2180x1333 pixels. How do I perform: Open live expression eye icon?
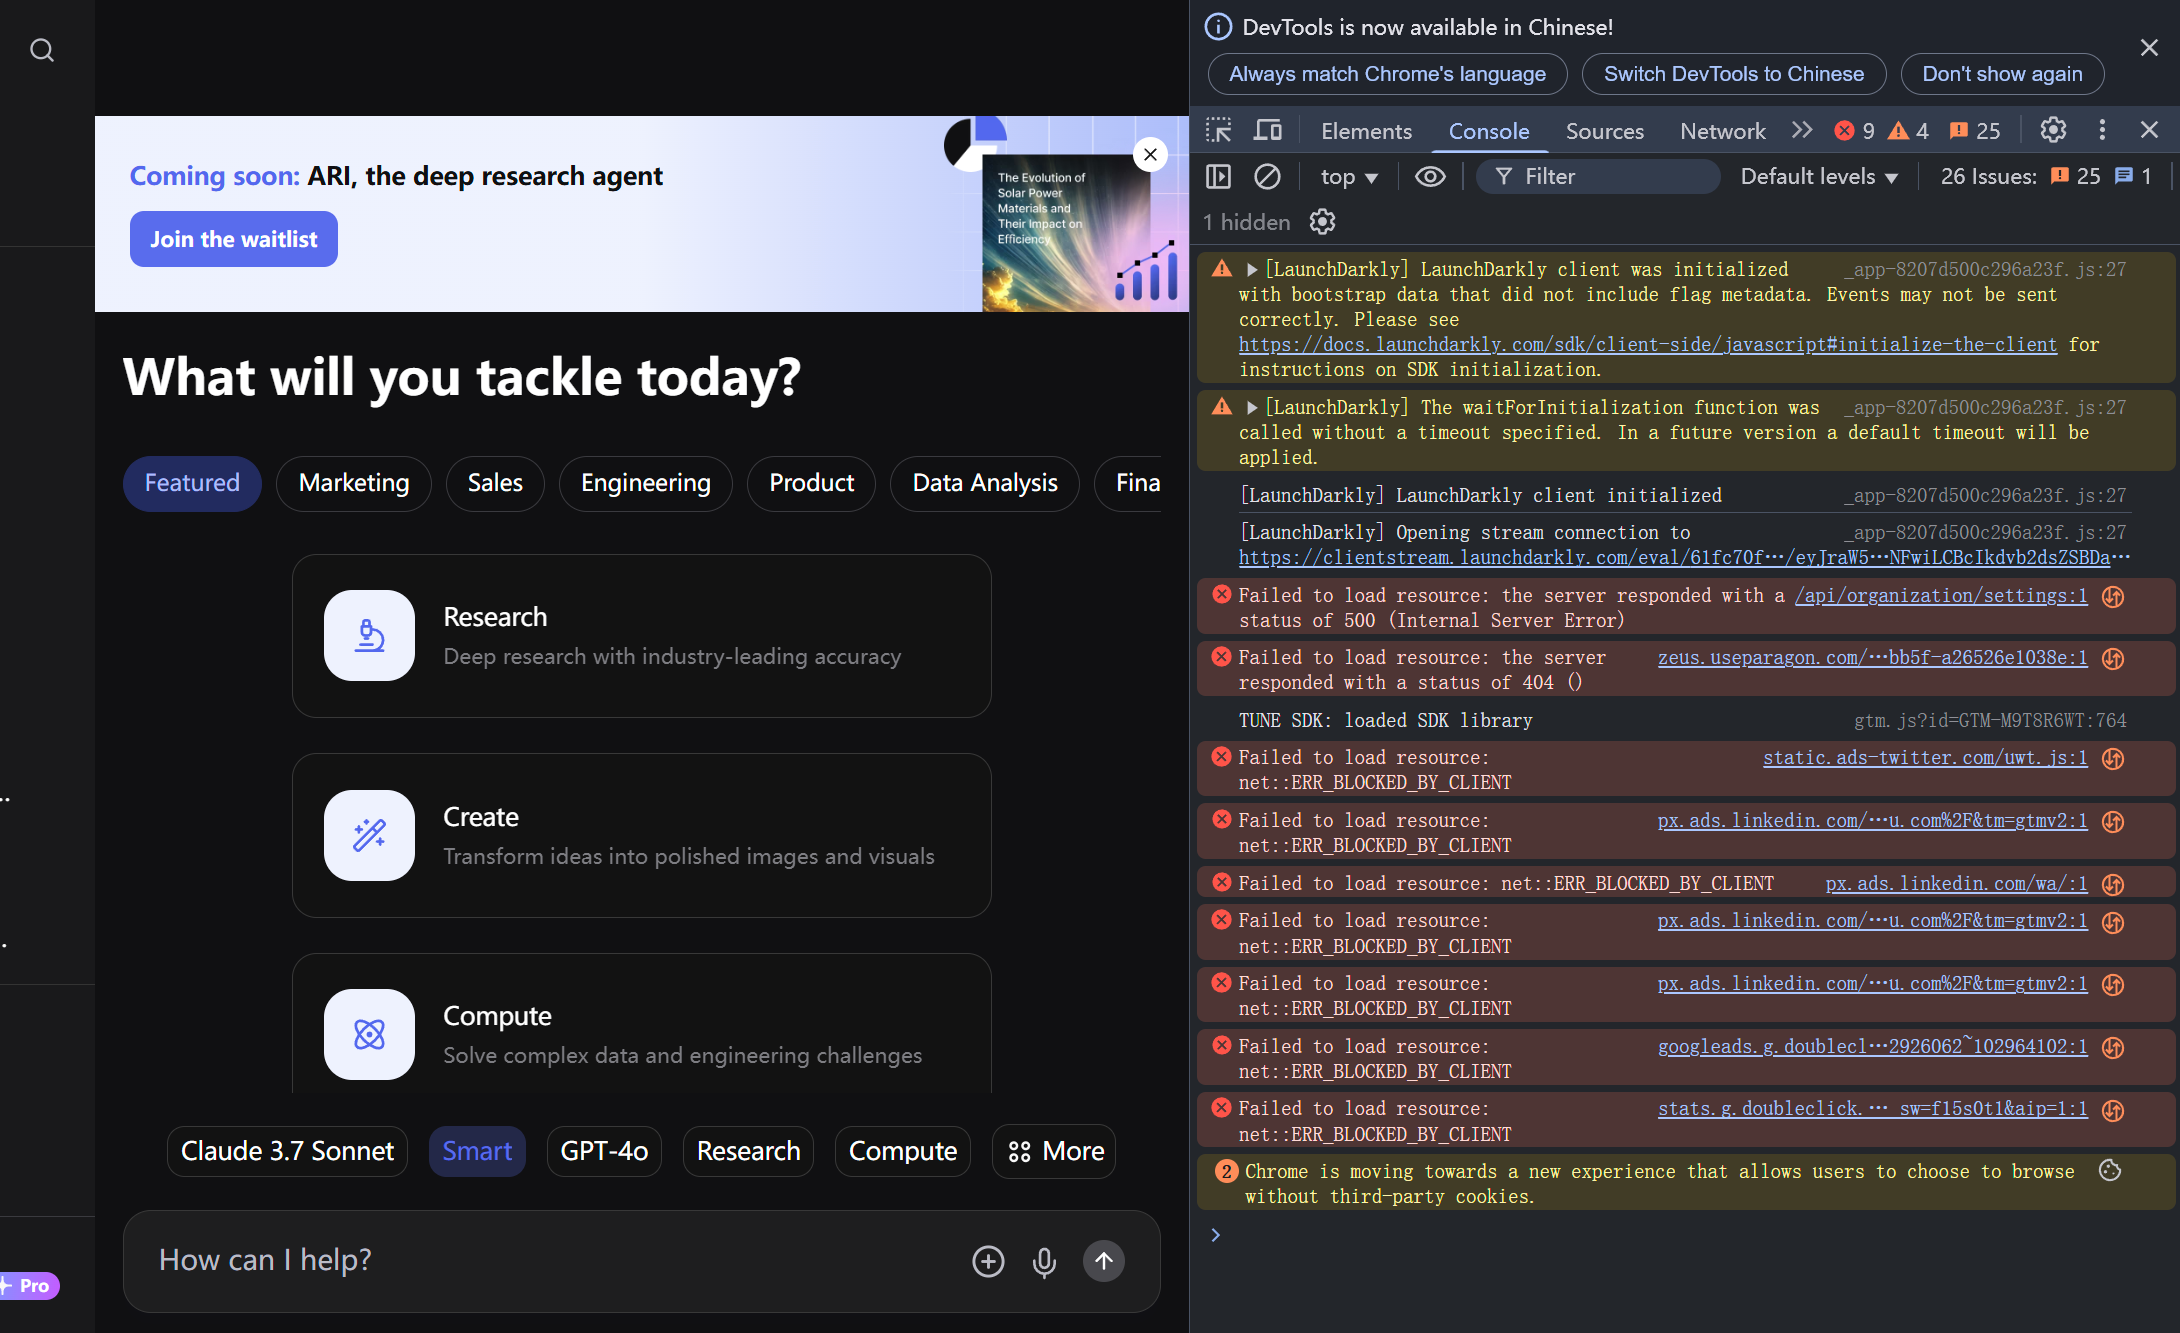pyautogui.click(x=1430, y=177)
